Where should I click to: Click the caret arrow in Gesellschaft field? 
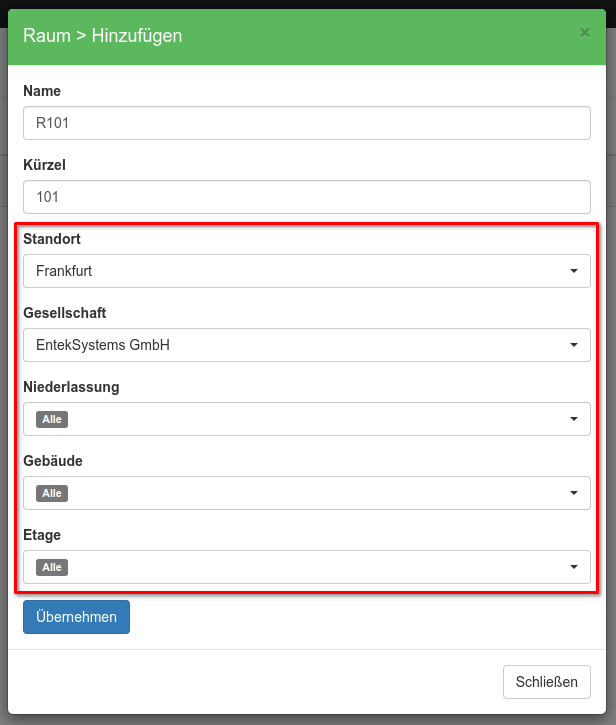click(574, 345)
